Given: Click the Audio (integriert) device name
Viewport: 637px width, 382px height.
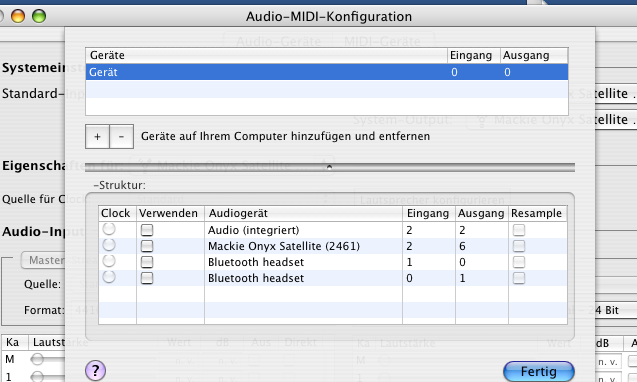Looking at the screenshot, I should (254, 230).
